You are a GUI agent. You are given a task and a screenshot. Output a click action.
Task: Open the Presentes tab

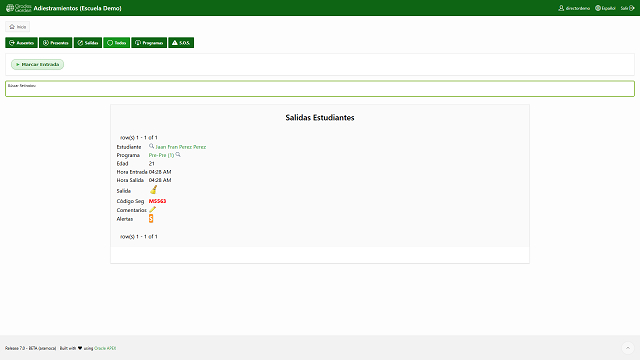coord(56,43)
